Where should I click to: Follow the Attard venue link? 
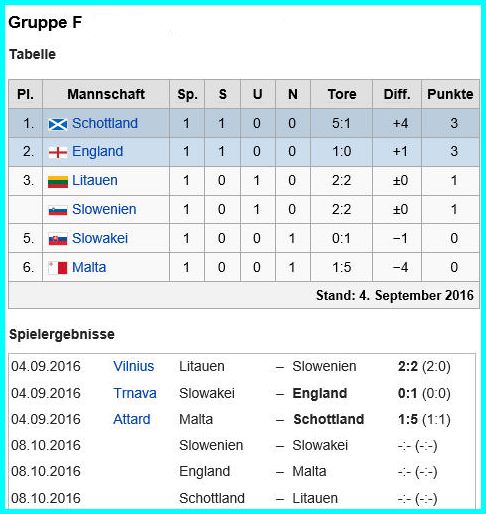click(132, 419)
